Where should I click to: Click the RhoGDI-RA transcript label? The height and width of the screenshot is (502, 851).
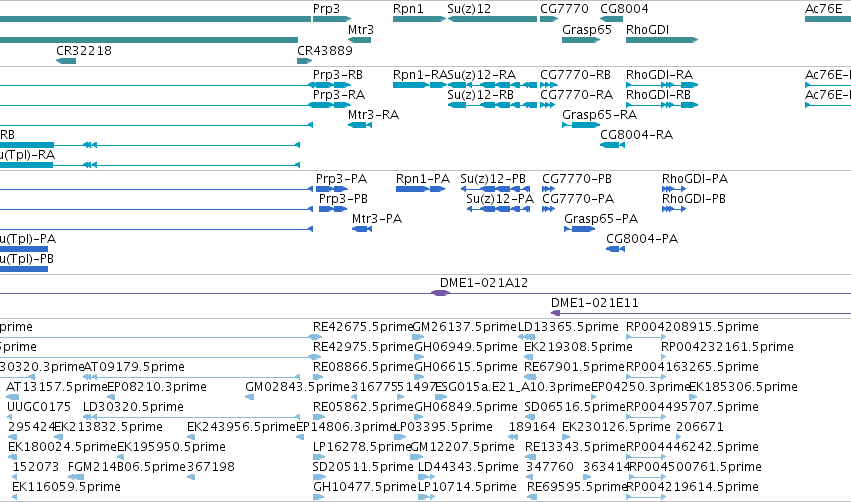click(x=659, y=75)
